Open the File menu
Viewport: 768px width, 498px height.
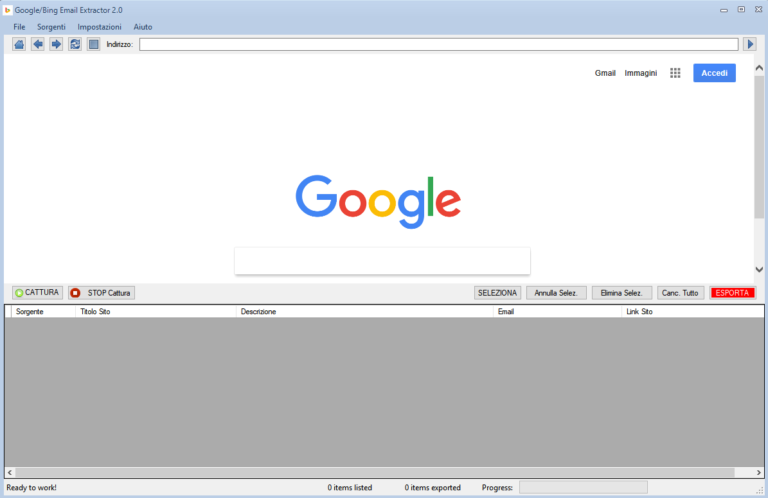point(19,26)
